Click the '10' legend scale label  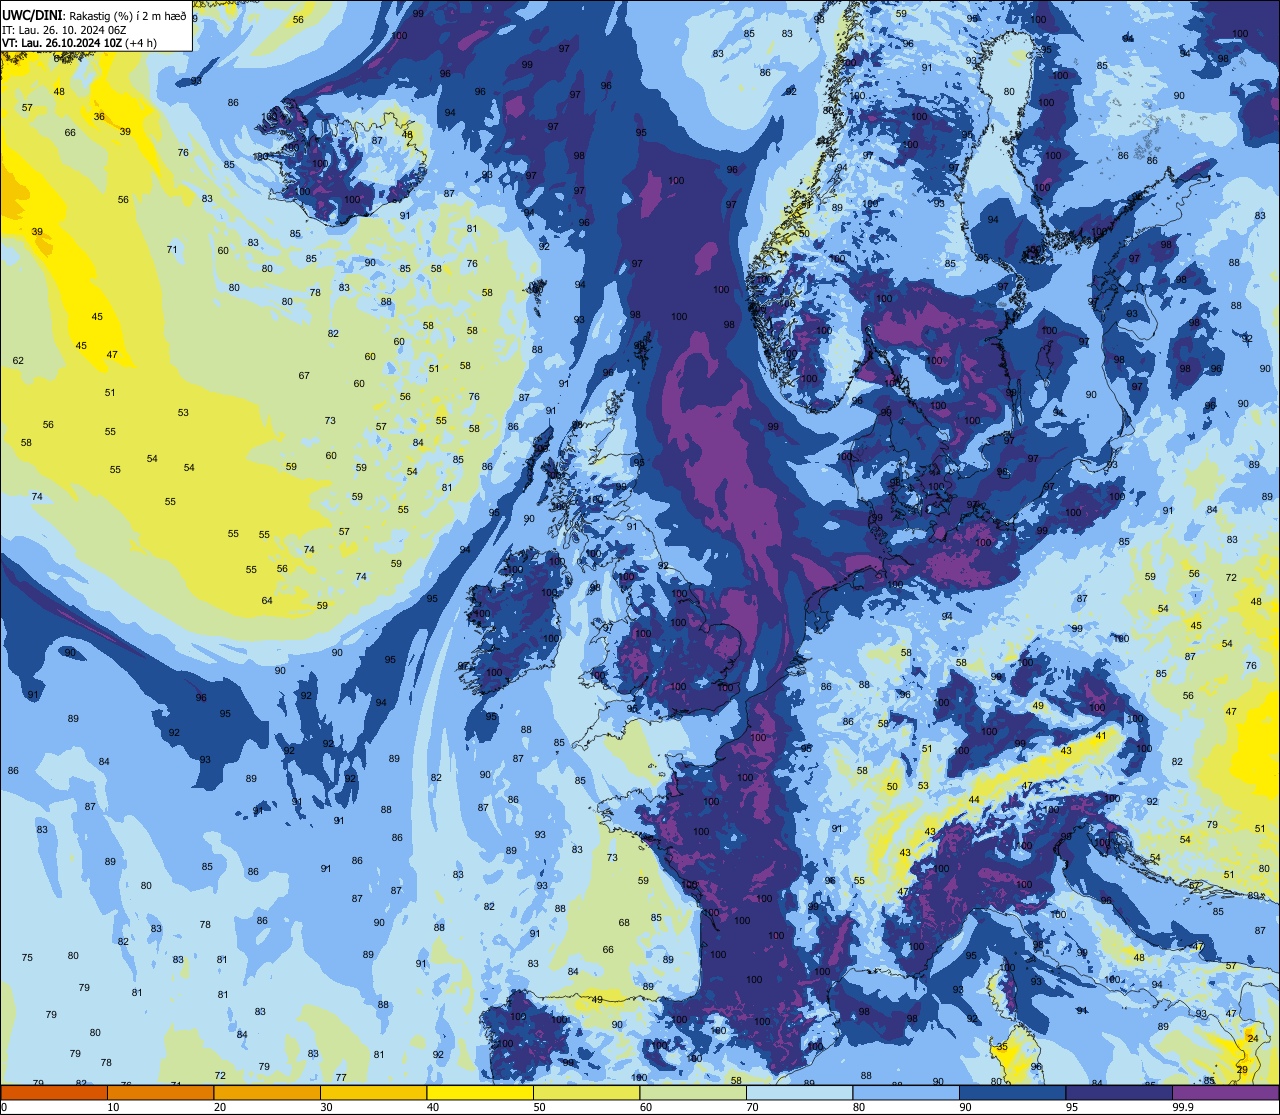(113, 1107)
